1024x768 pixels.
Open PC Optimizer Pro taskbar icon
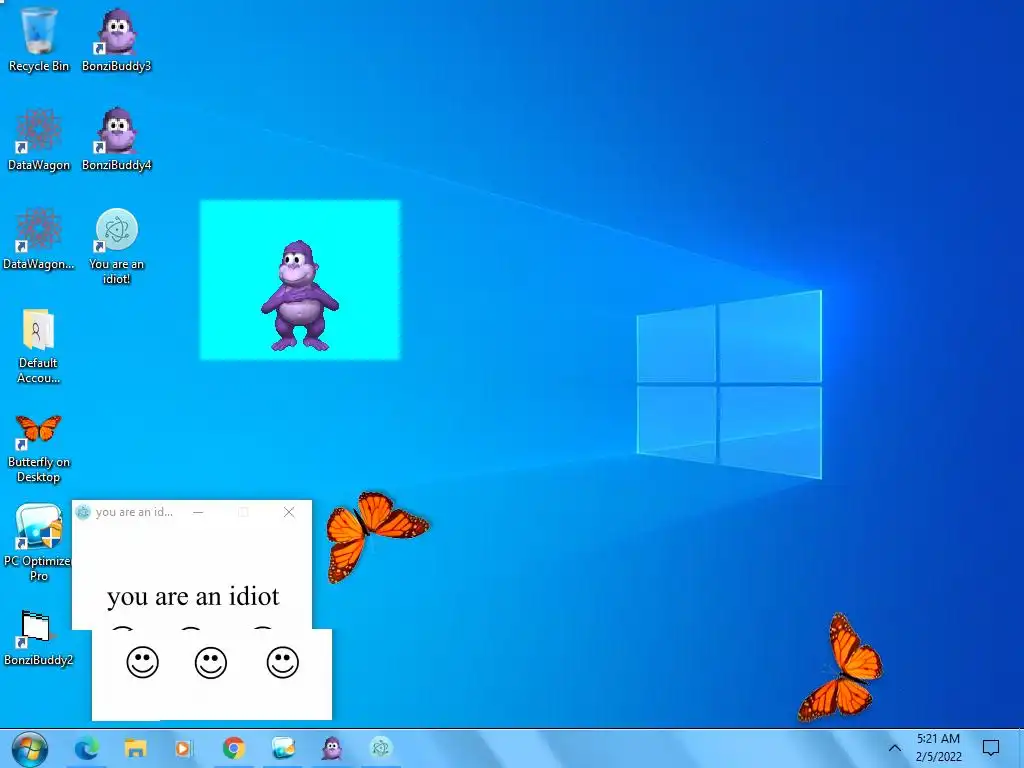click(x=283, y=748)
